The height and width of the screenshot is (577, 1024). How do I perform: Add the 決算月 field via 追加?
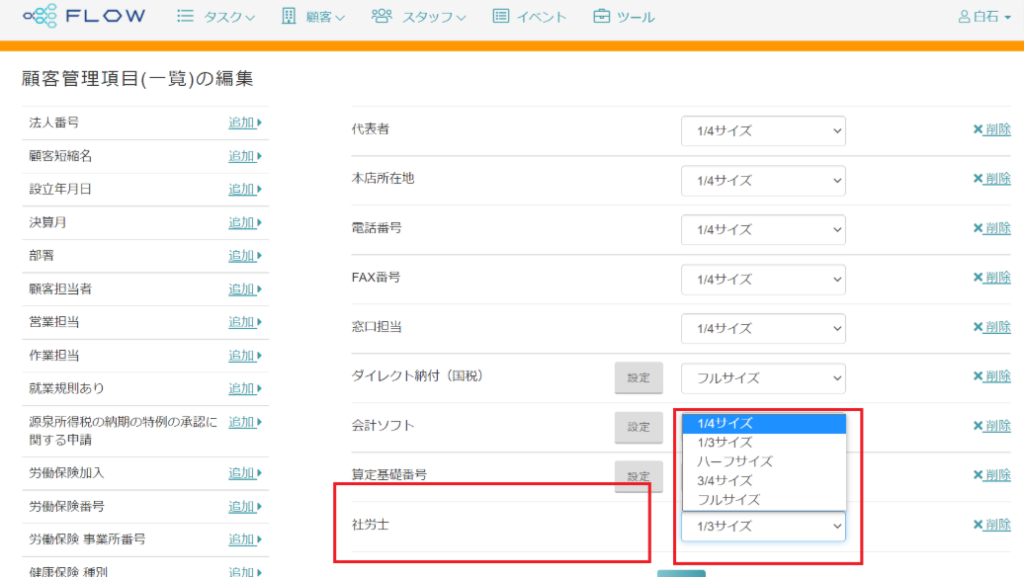point(241,222)
